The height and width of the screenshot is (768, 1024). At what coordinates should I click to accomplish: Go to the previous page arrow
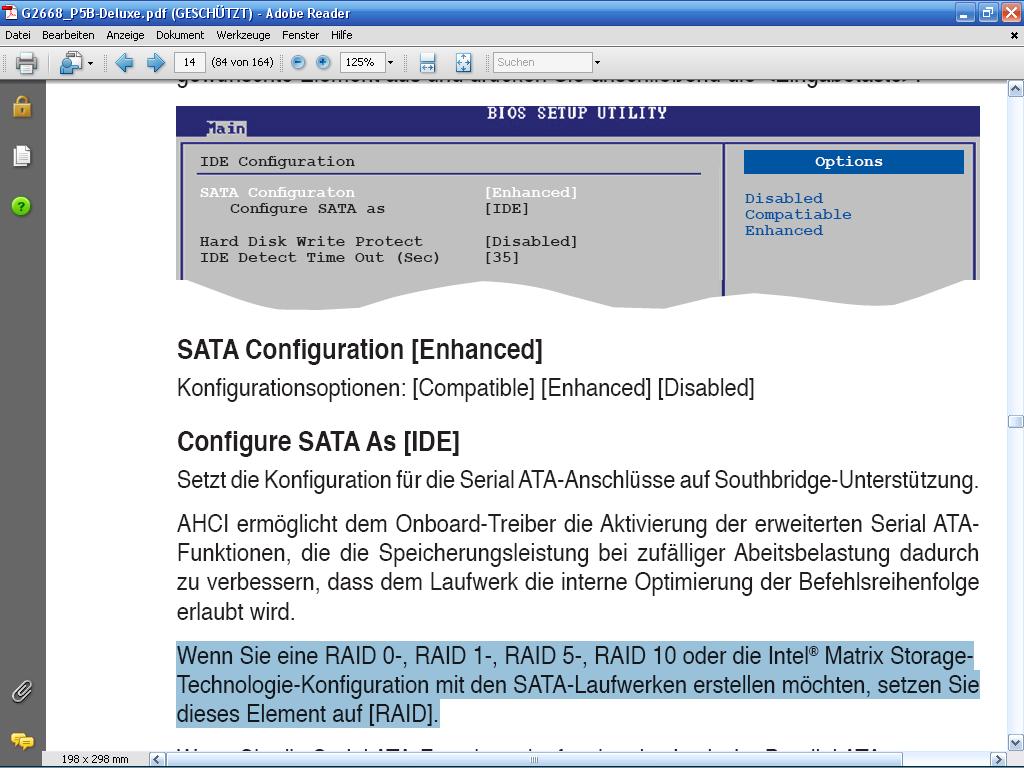pos(124,63)
